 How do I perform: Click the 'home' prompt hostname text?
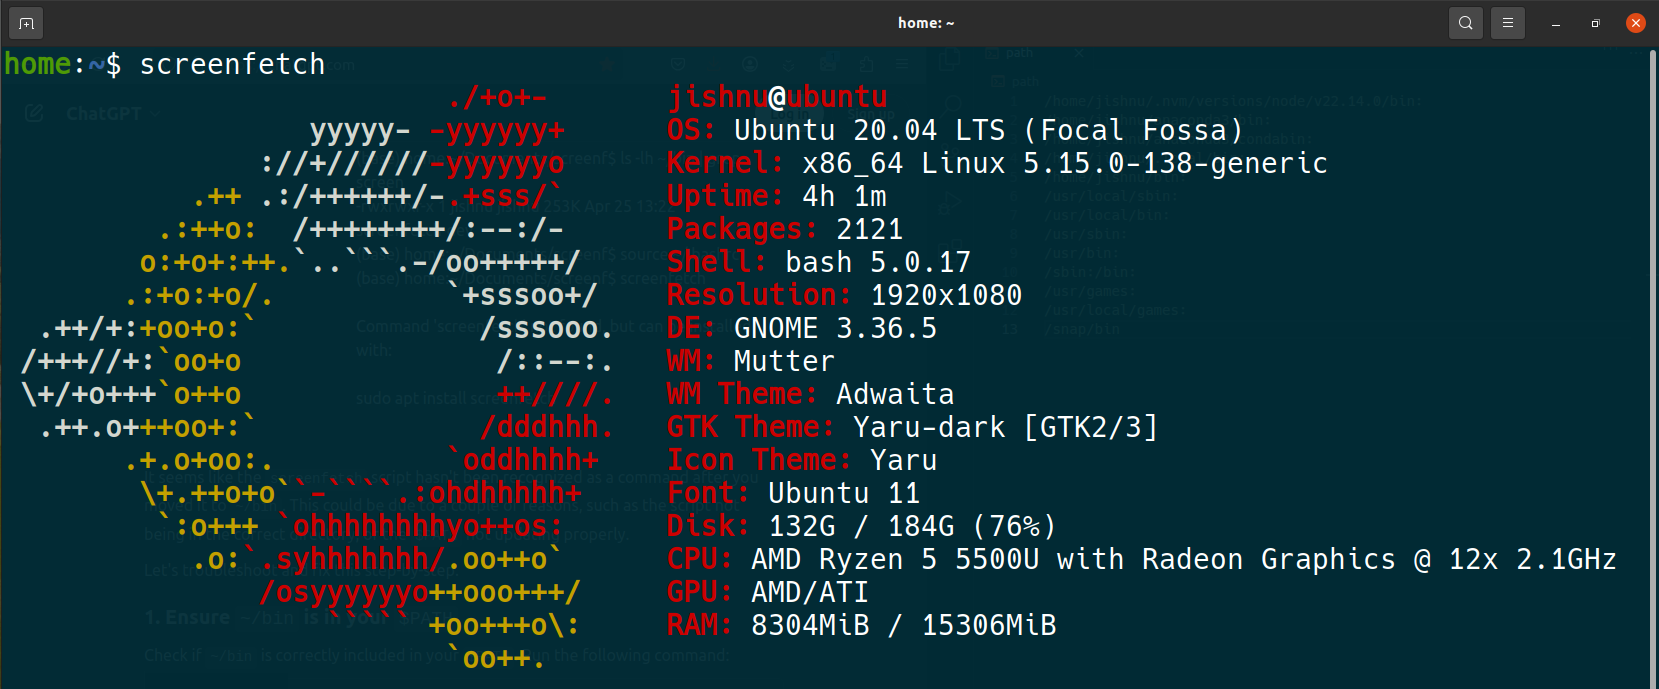point(38,64)
